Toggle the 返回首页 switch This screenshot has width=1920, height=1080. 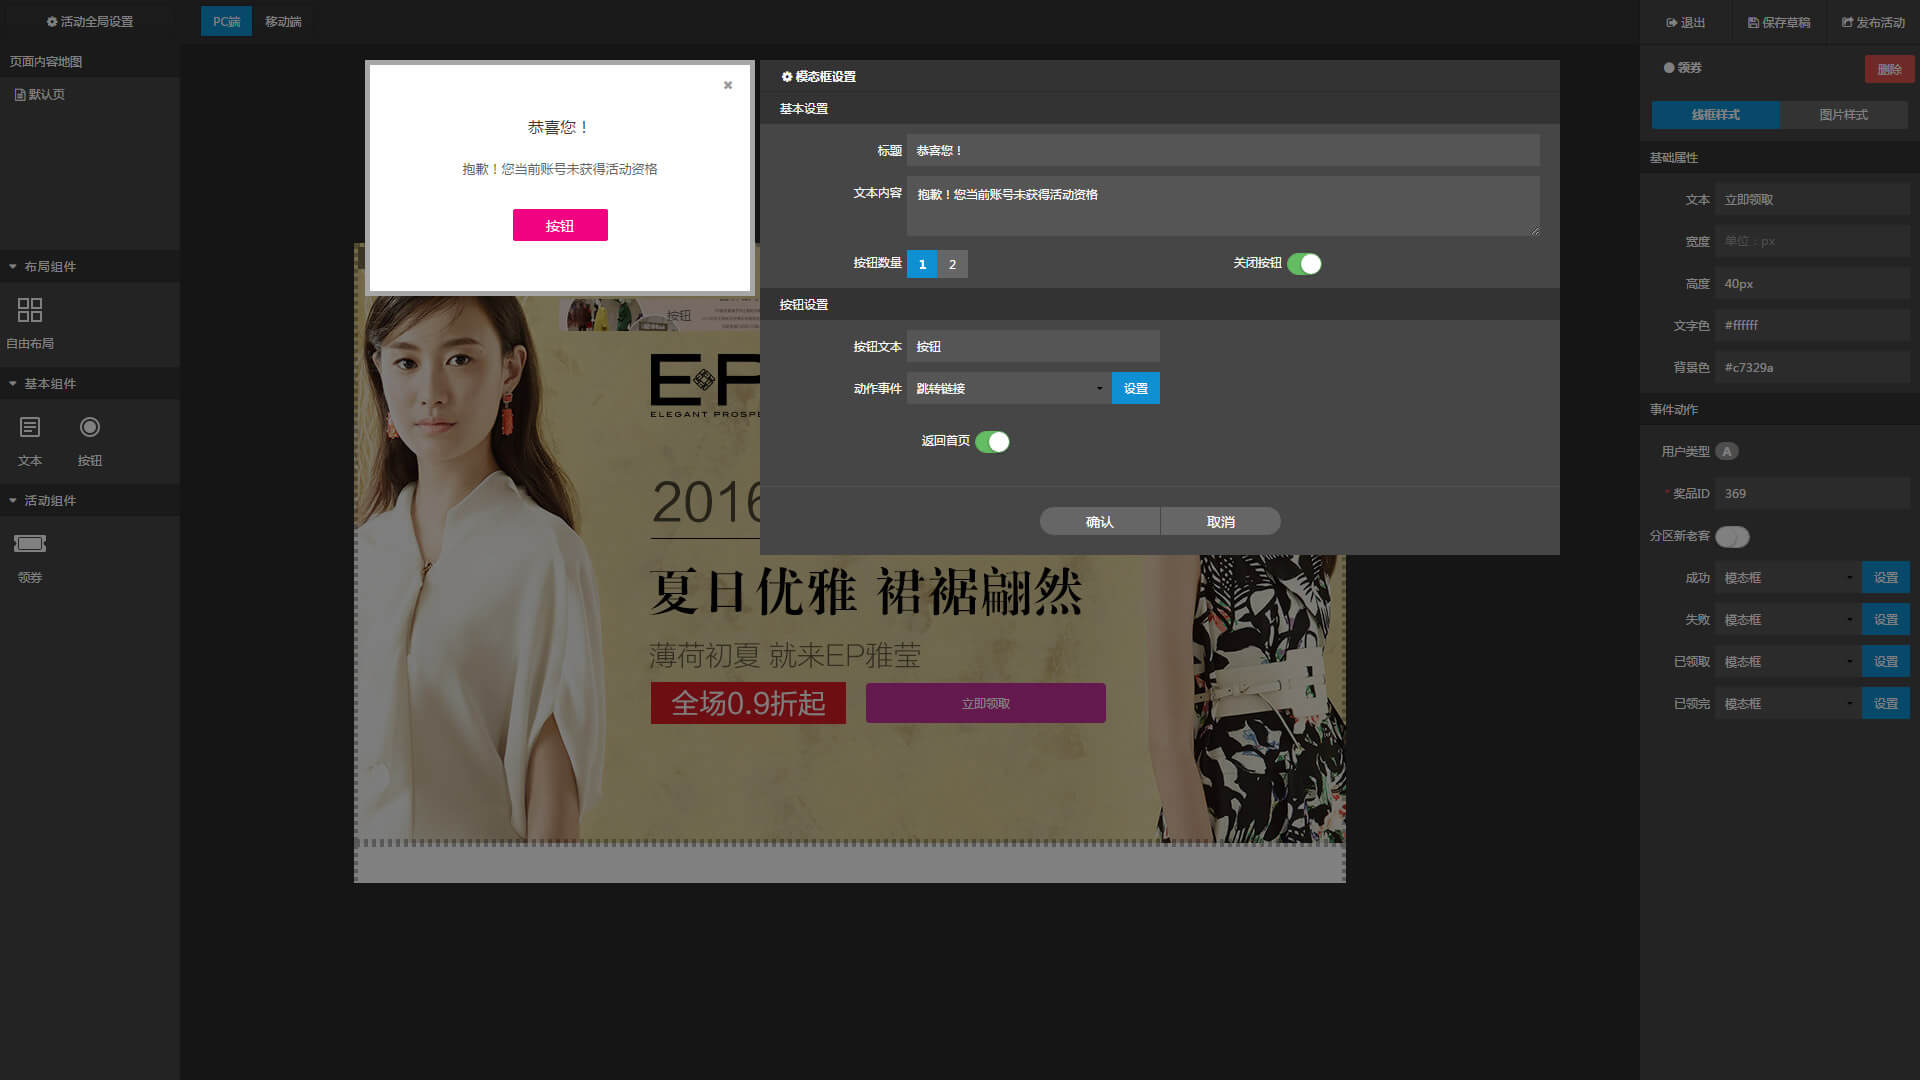[x=992, y=441]
